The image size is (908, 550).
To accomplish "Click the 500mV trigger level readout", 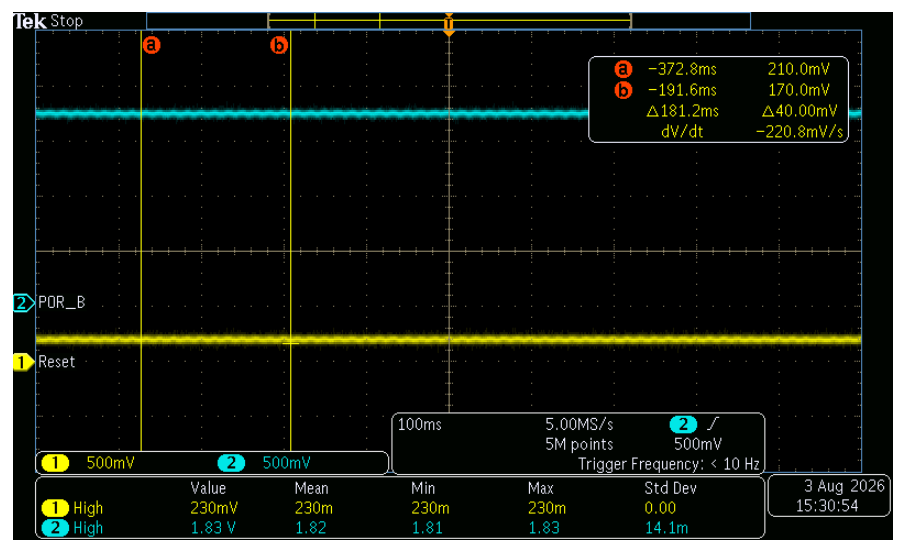I will [x=698, y=444].
